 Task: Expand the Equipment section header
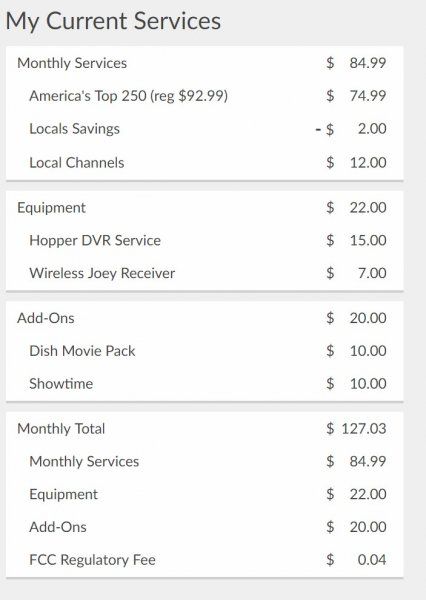coord(204,207)
